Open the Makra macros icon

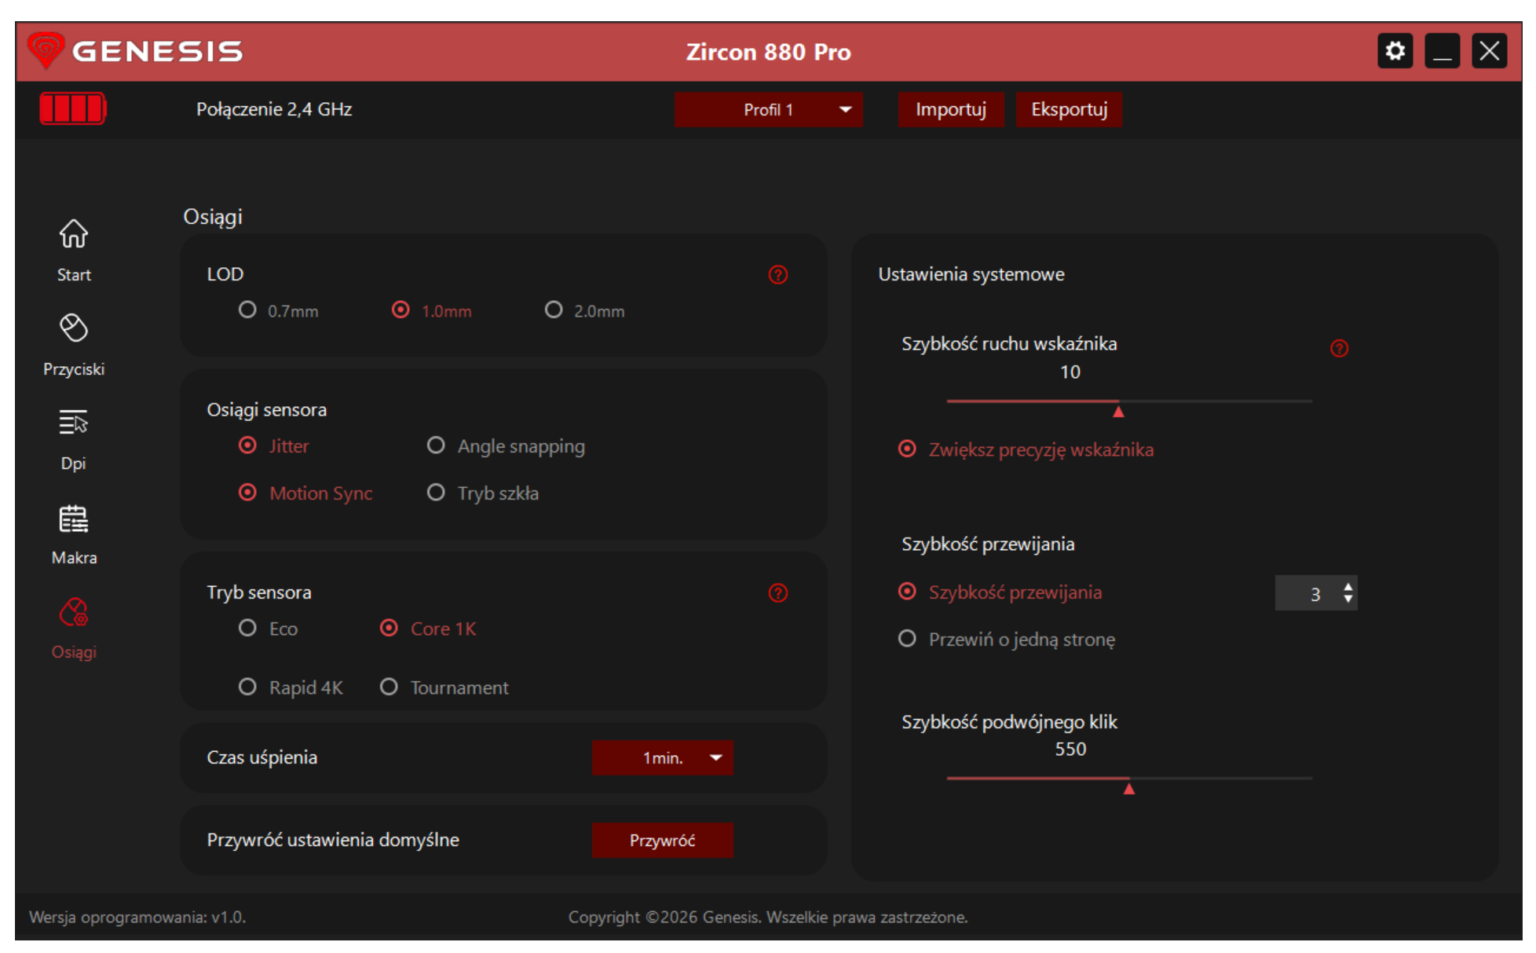[x=73, y=518]
